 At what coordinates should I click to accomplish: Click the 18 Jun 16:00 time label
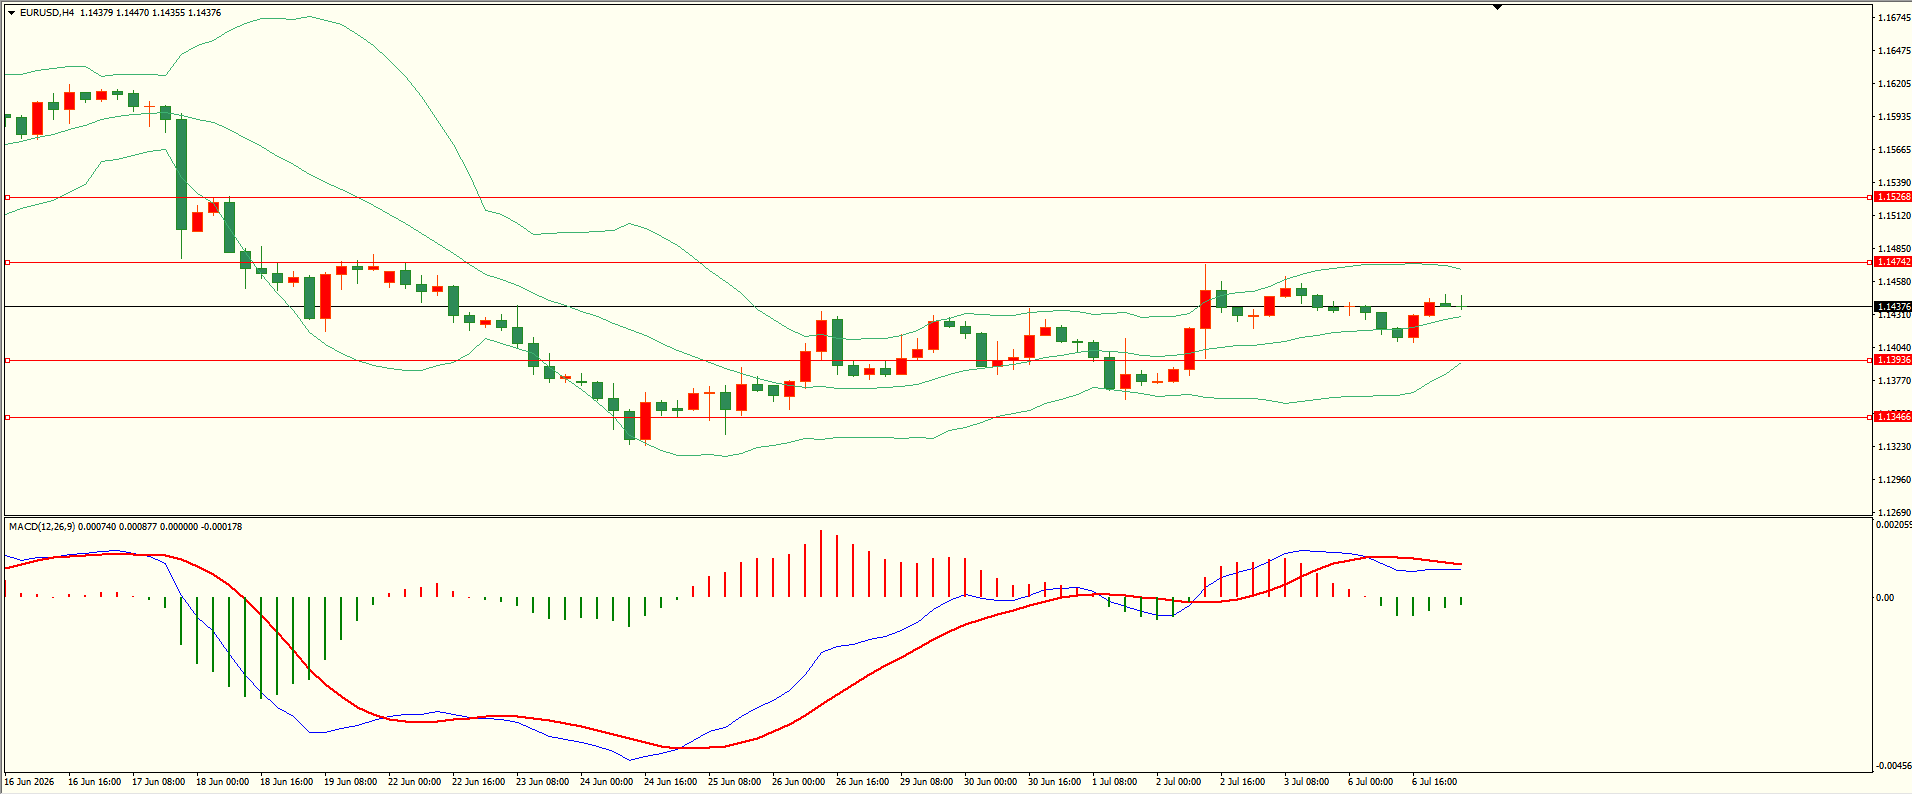287,782
